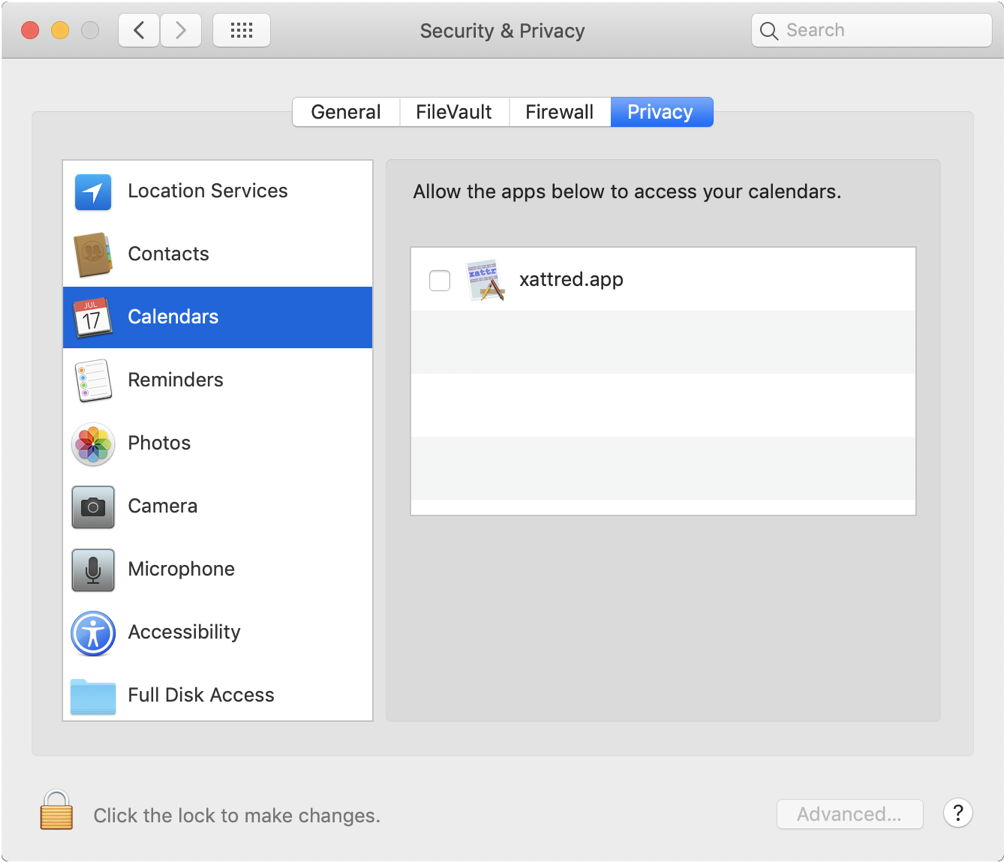Show all preferences grid button

click(241, 30)
